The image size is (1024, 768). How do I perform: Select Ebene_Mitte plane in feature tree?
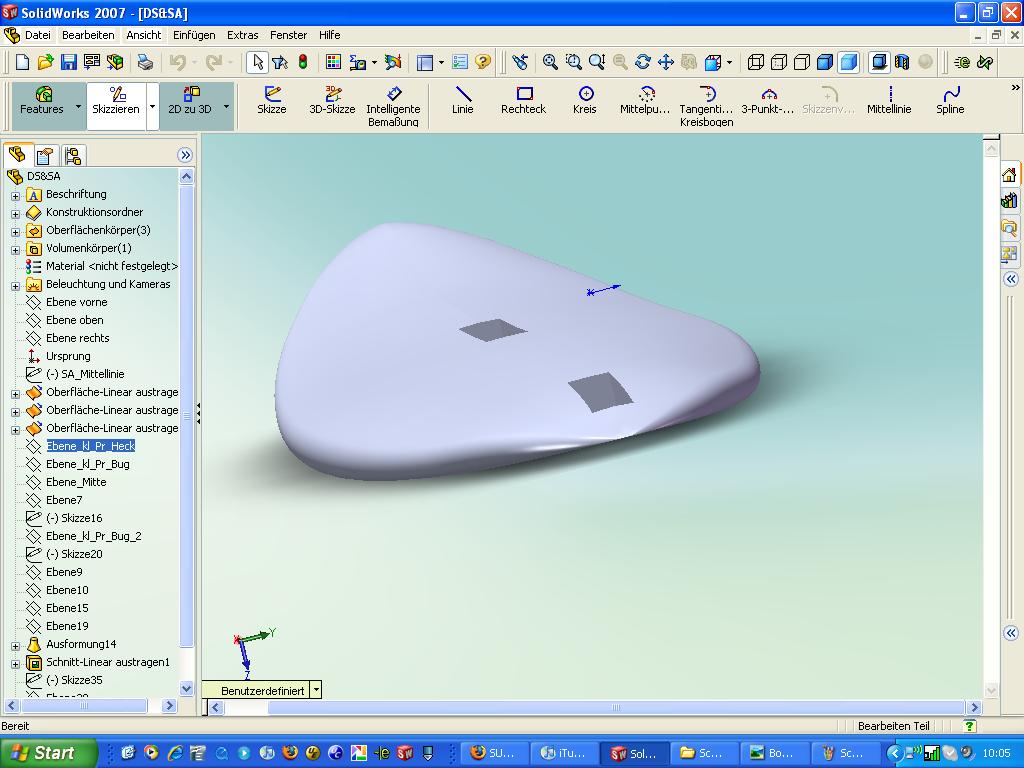pyautogui.click(x=76, y=482)
